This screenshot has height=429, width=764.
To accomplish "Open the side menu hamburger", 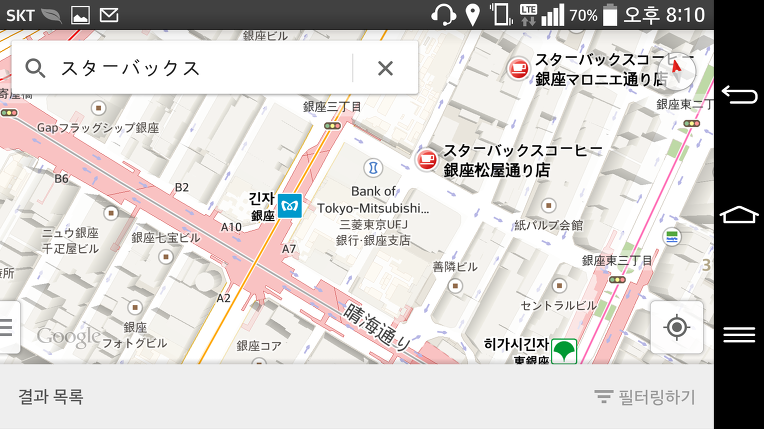I will (x=7, y=328).
